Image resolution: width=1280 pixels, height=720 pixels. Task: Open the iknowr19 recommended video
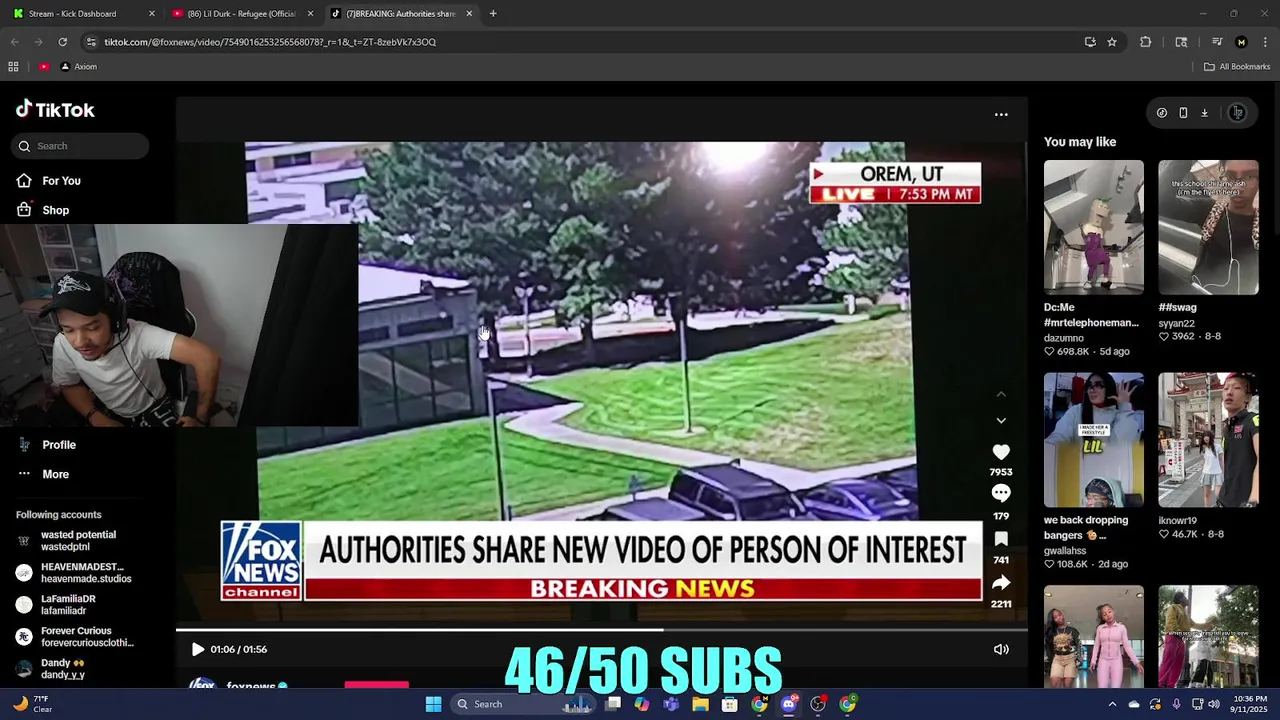(1208, 440)
